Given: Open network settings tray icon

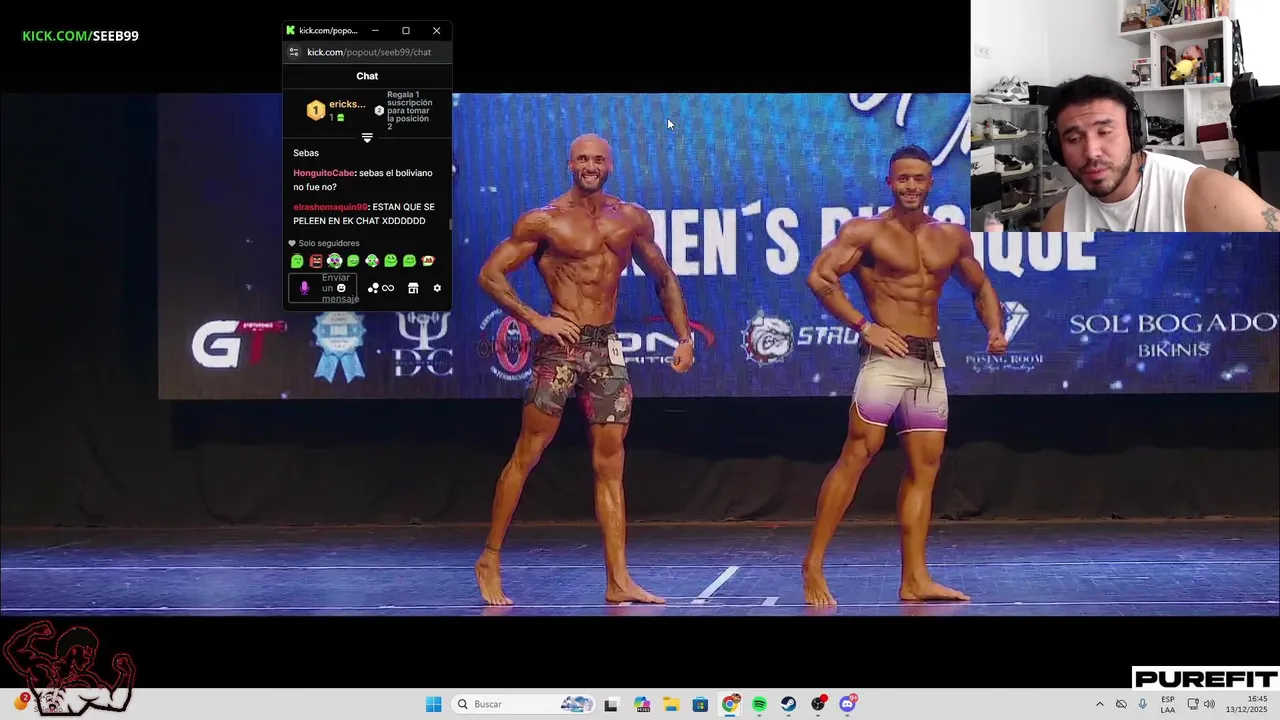Looking at the screenshot, I should pyautogui.click(x=1193, y=704).
